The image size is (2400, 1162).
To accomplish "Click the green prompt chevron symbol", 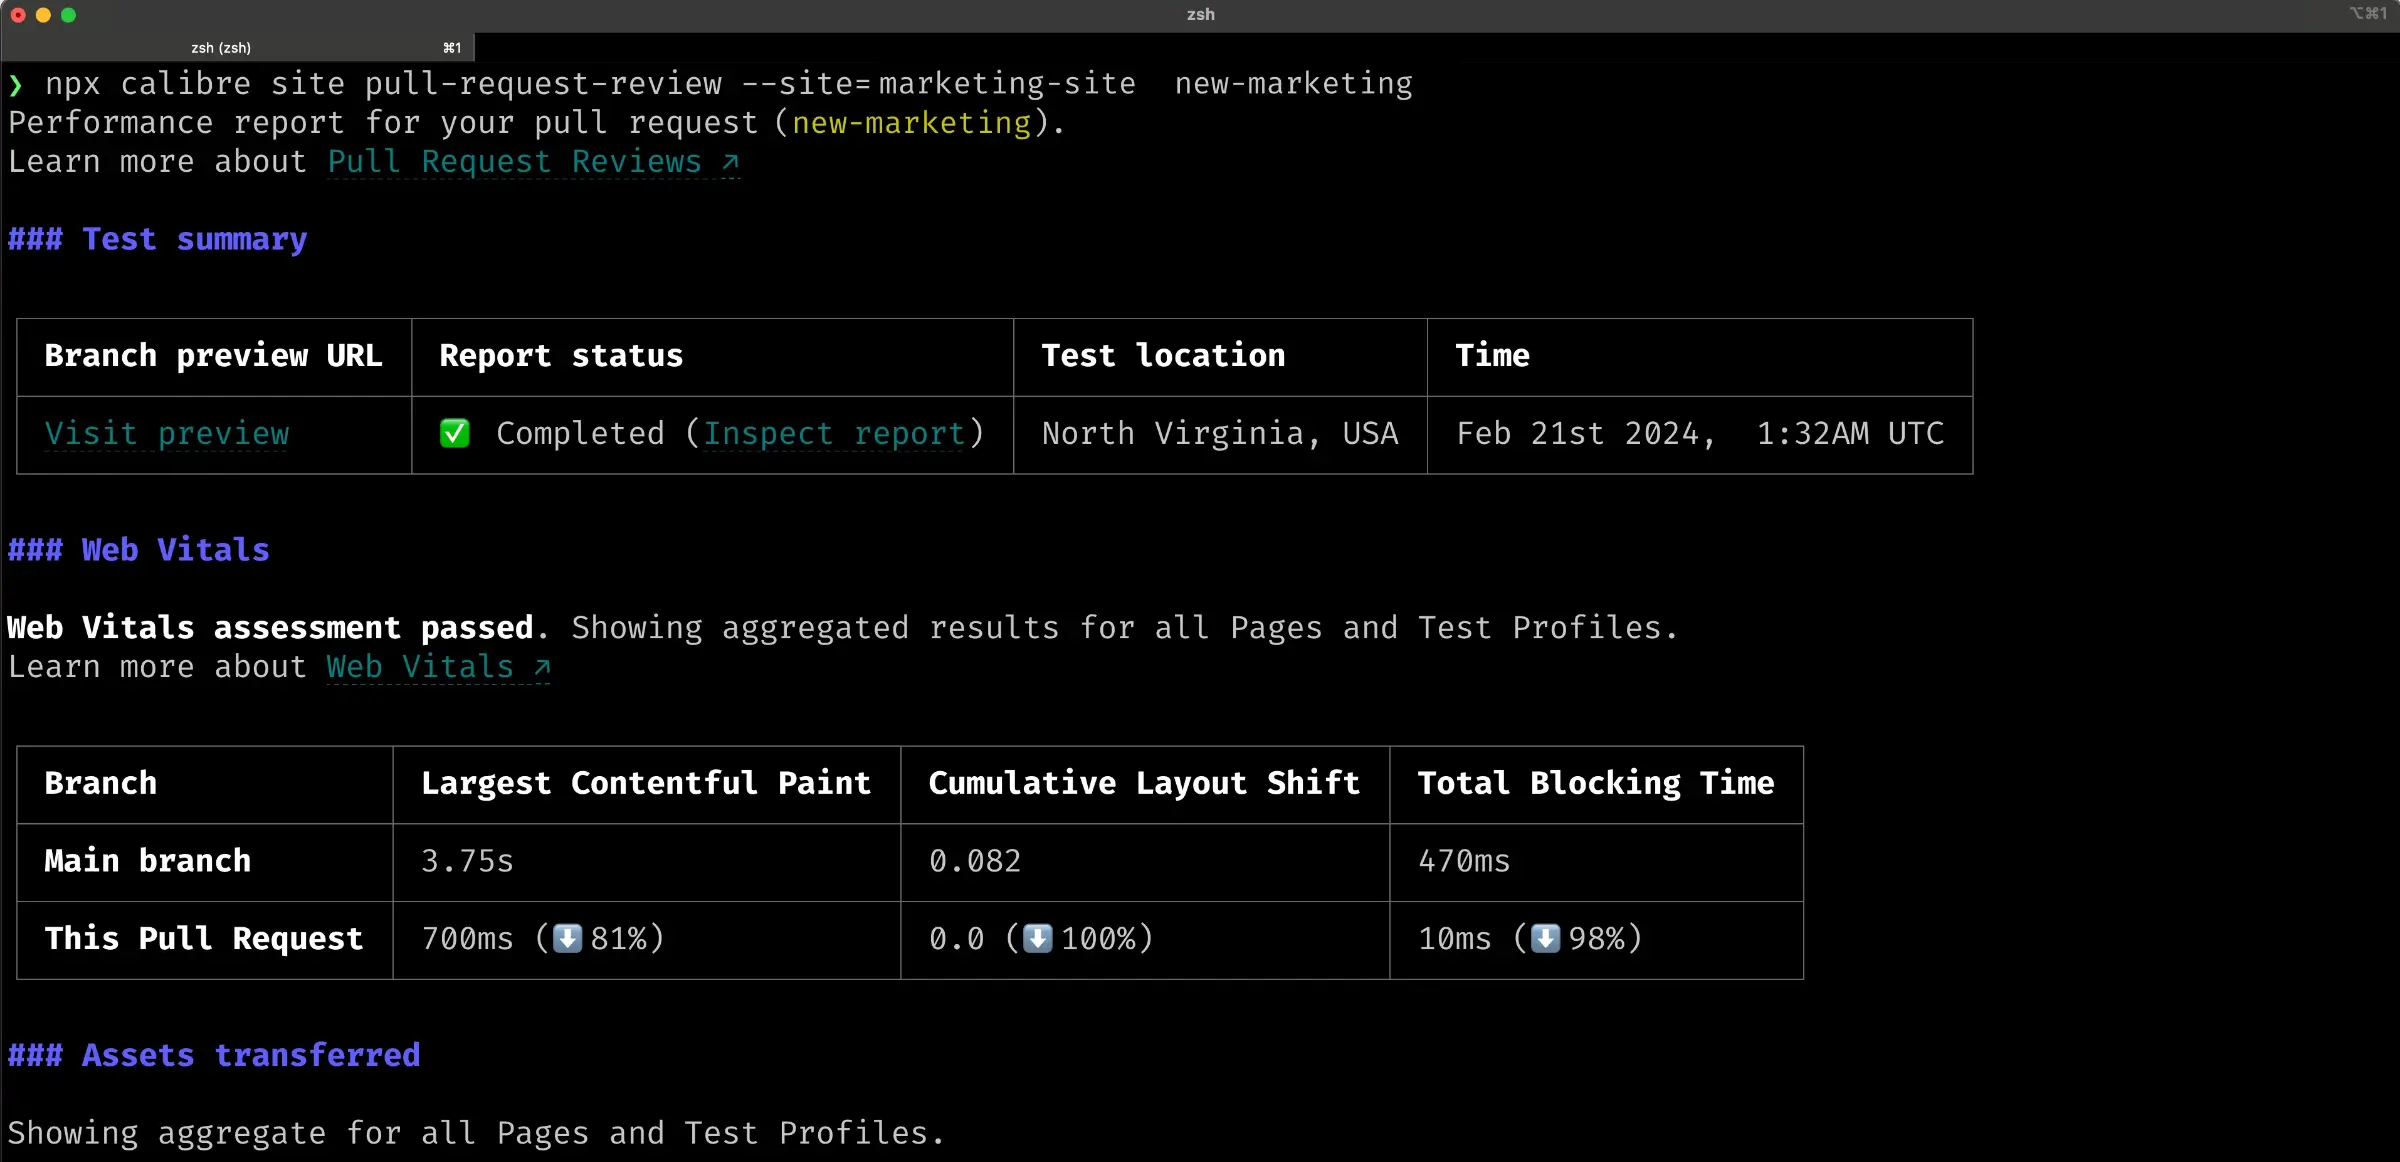I will [16, 85].
